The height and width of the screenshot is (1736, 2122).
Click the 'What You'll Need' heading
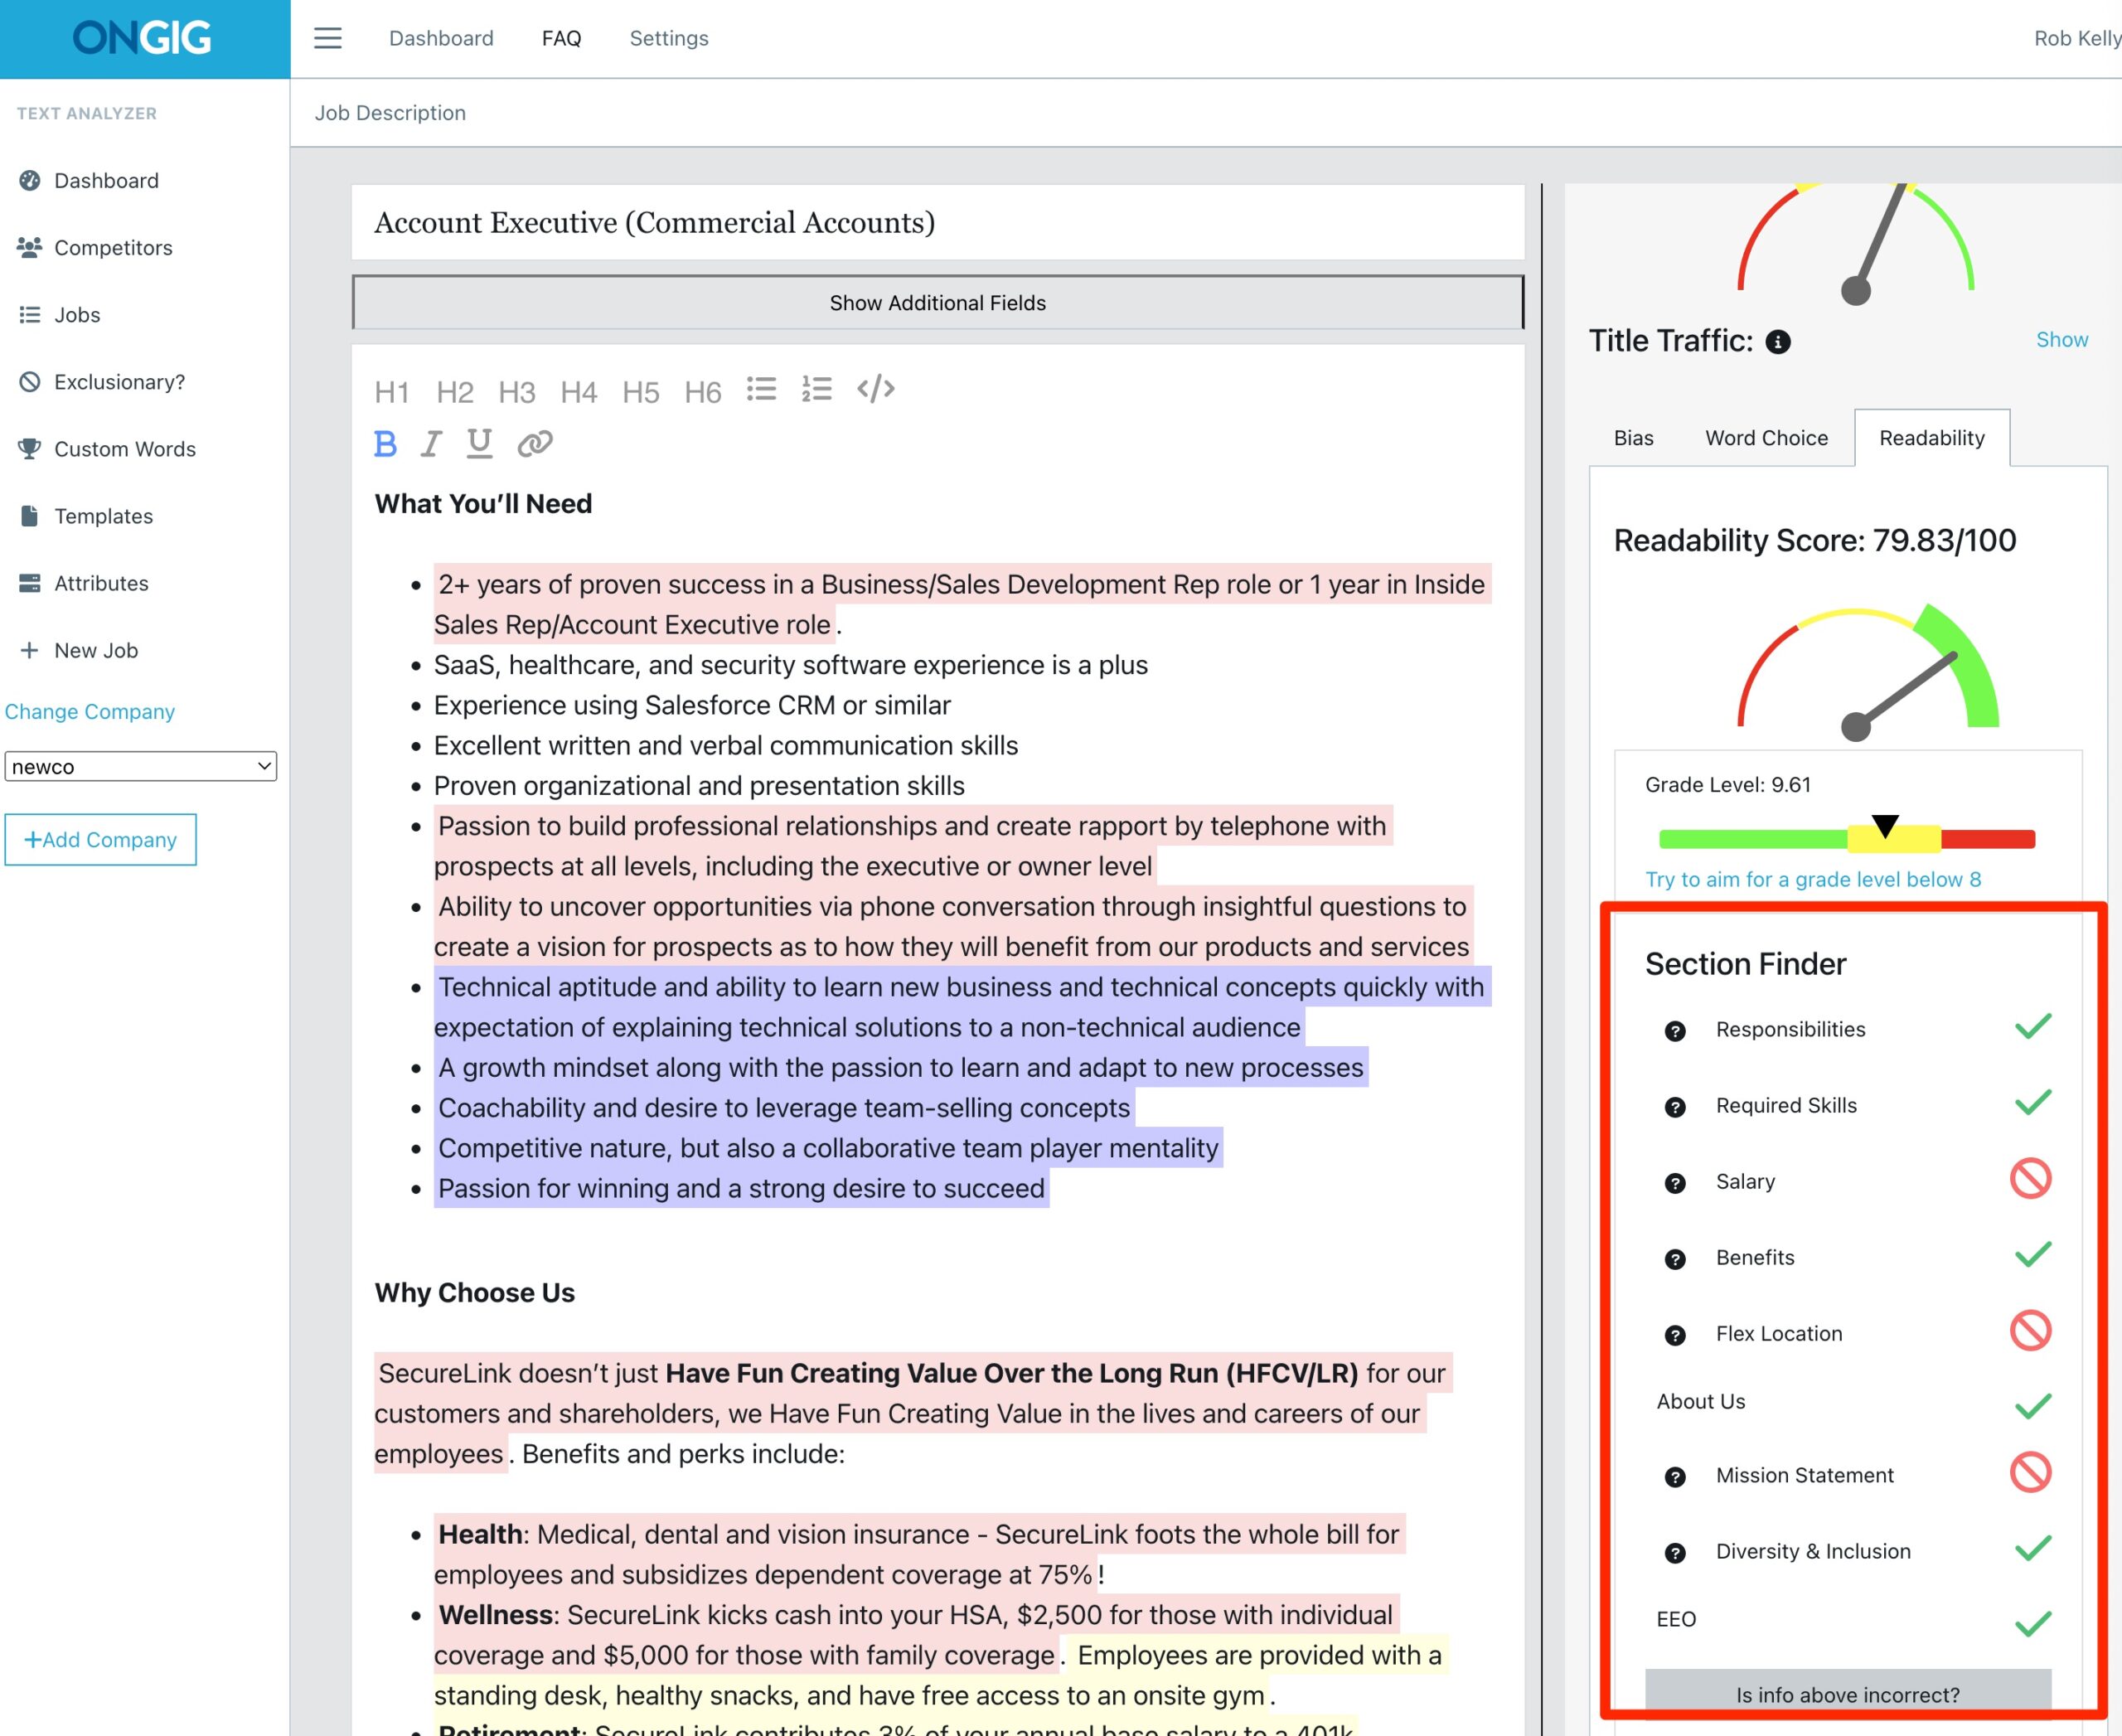coord(483,504)
